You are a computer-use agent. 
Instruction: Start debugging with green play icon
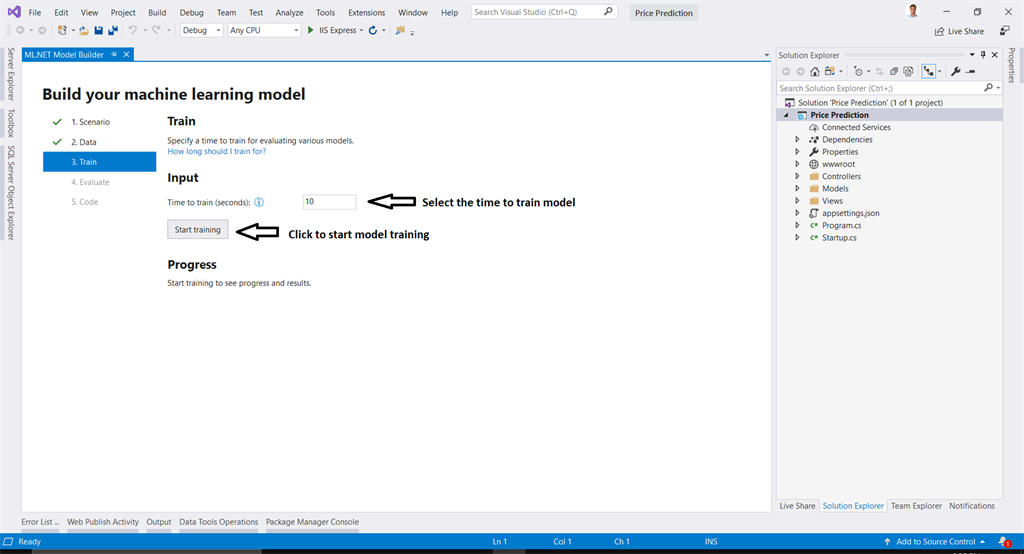311,30
